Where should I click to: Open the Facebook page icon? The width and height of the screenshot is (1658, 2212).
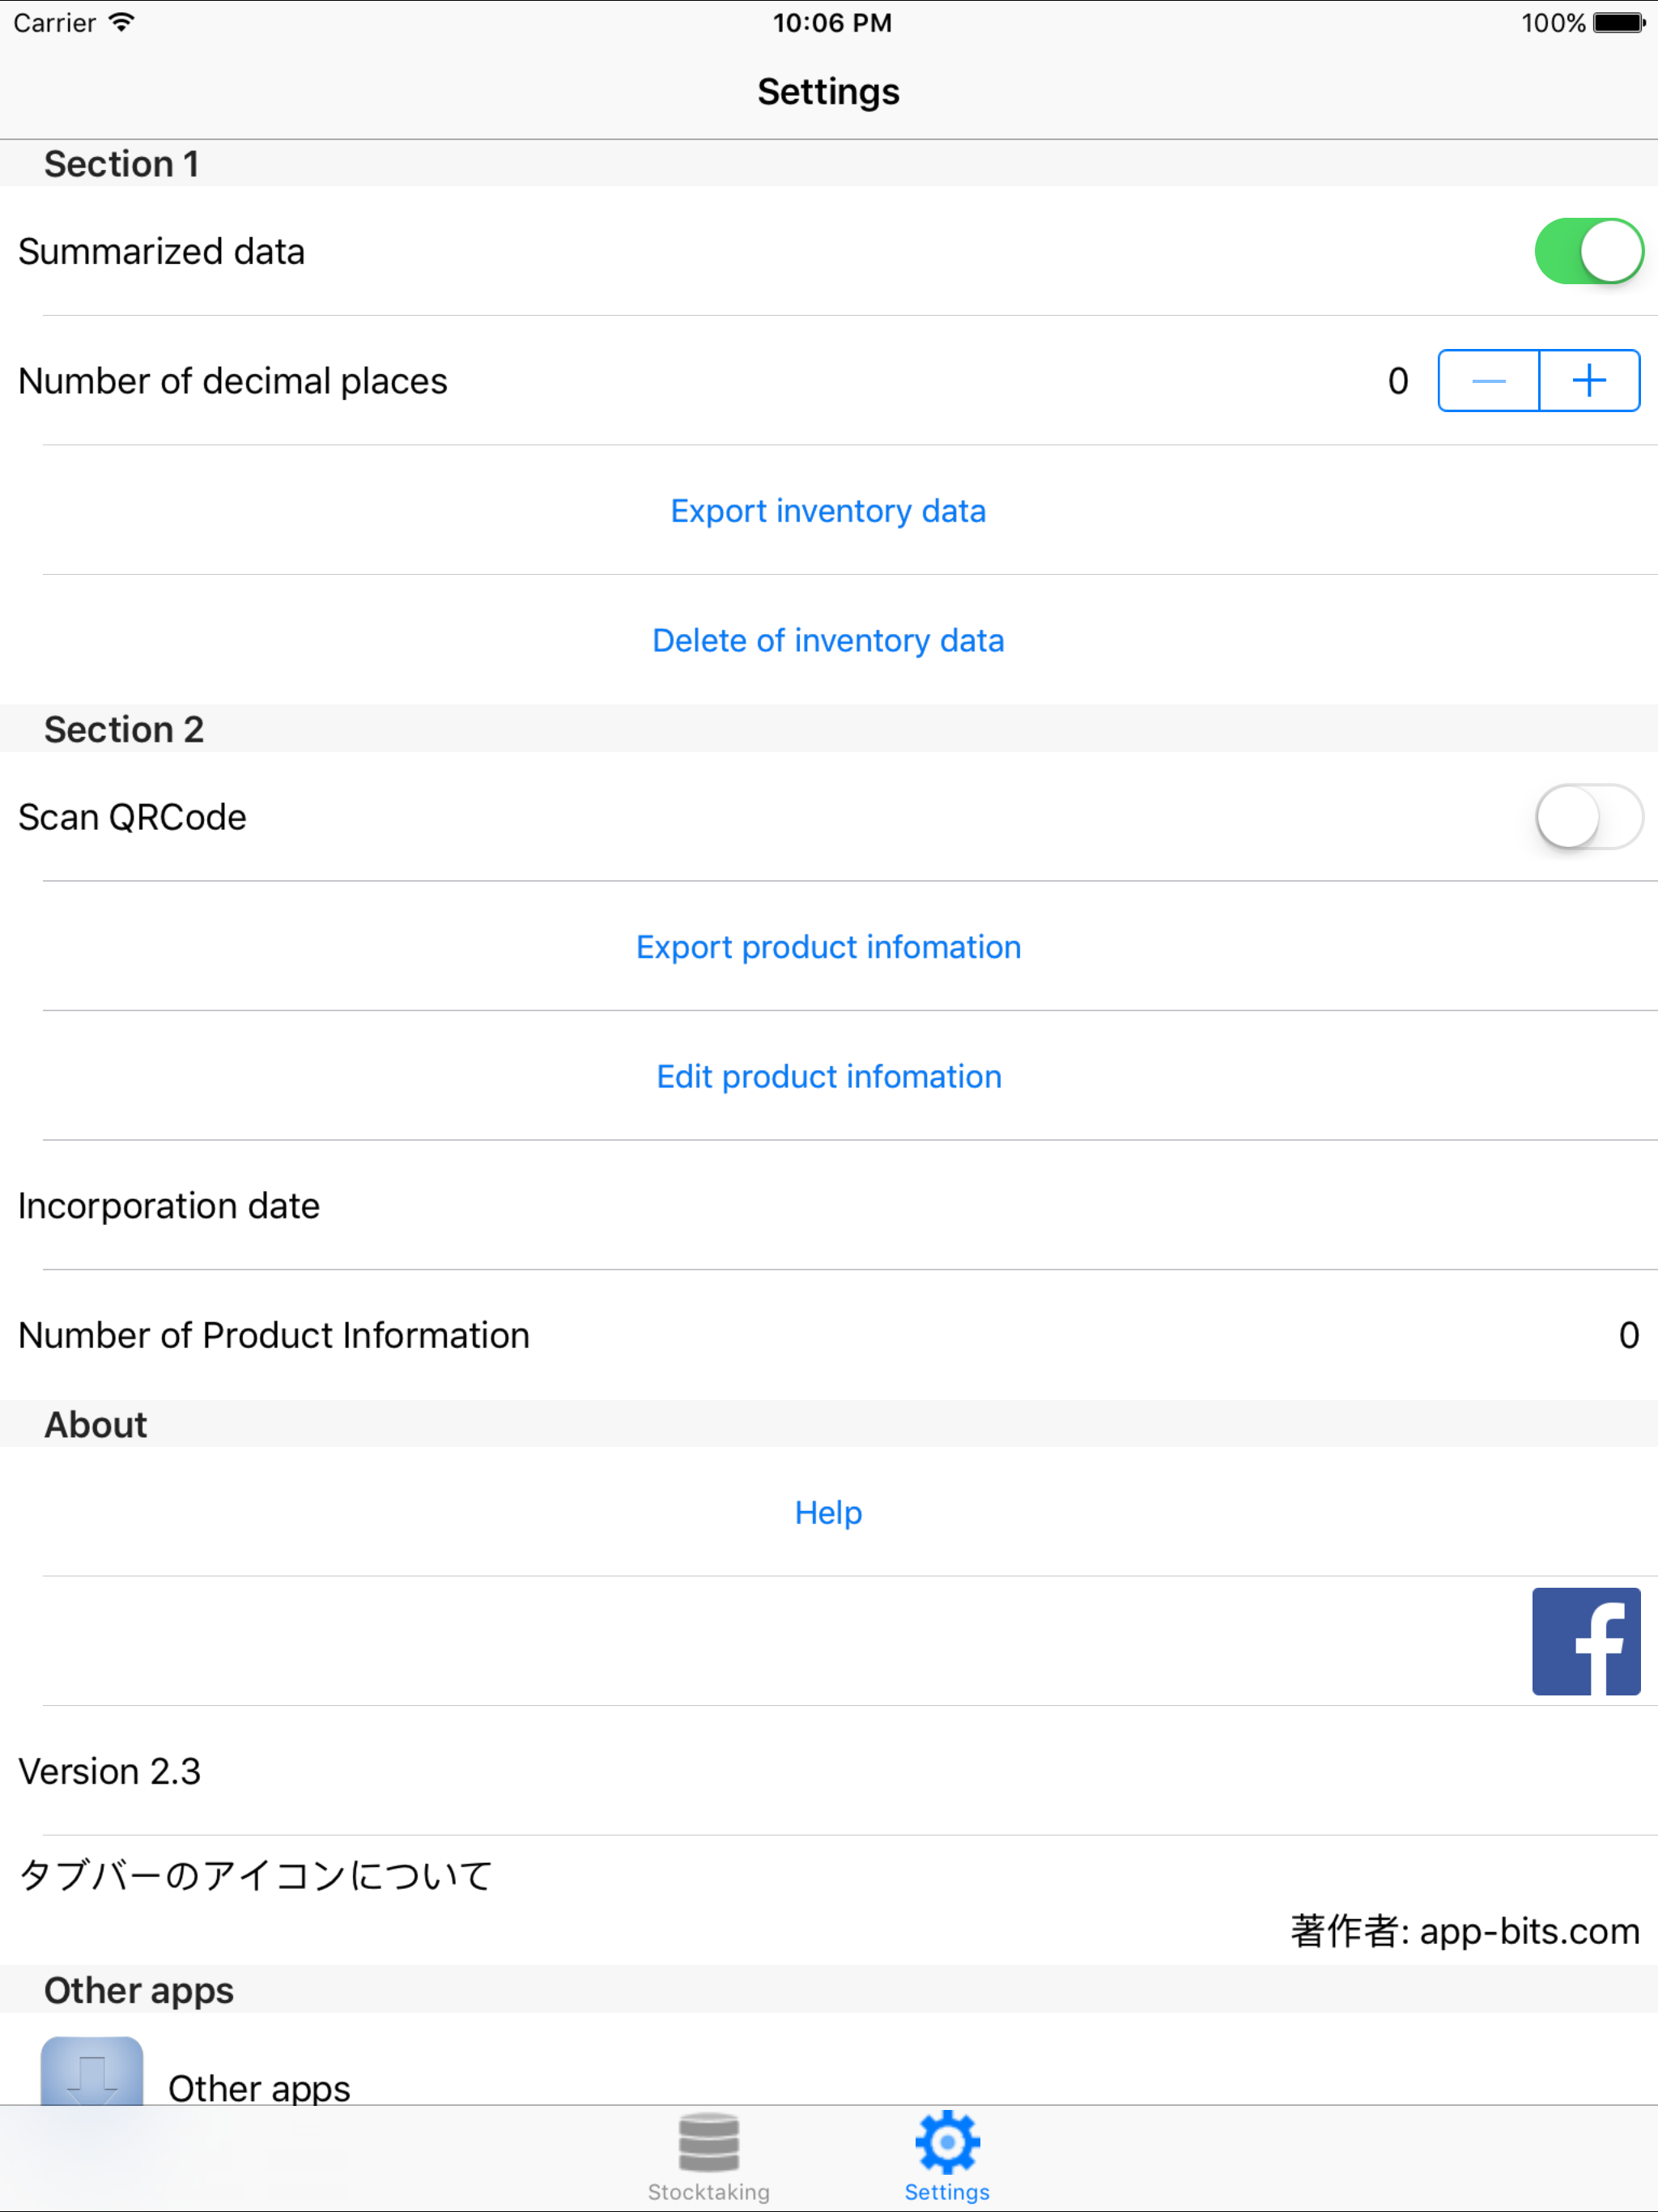pyautogui.click(x=1586, y=1641)
